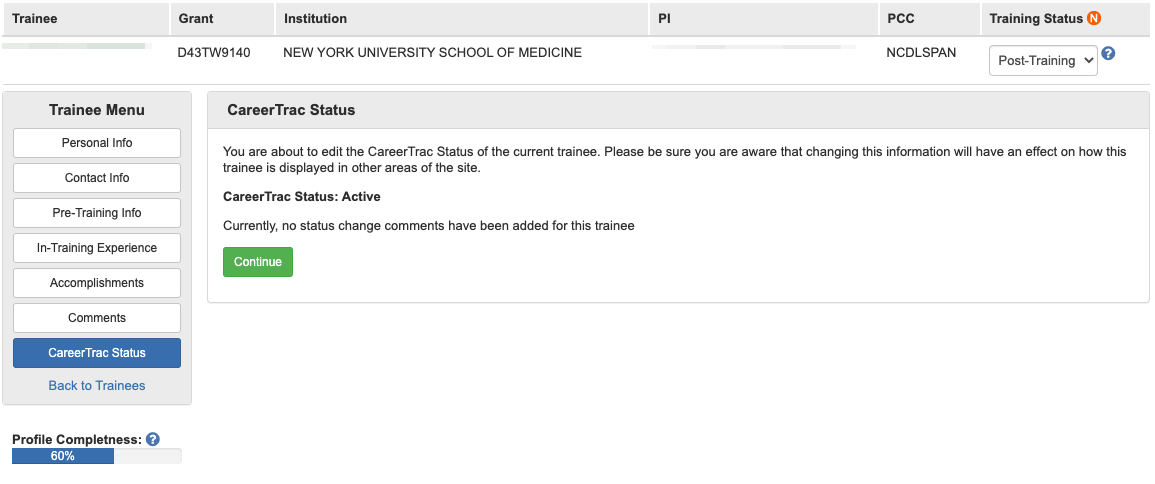Image resolution: width=1155 pixels, height=484 pixels.
Task: Follow the Back to Trainees link
Action: tap(97, 386)
